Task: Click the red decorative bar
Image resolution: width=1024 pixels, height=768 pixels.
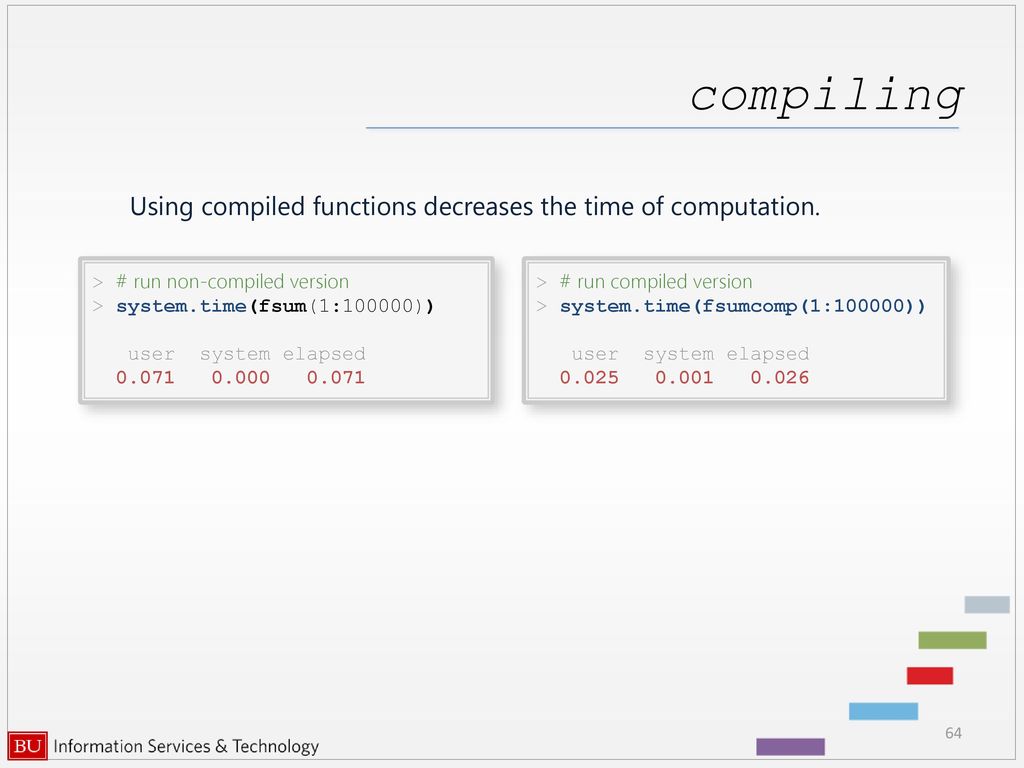Action: coord(929,675)
